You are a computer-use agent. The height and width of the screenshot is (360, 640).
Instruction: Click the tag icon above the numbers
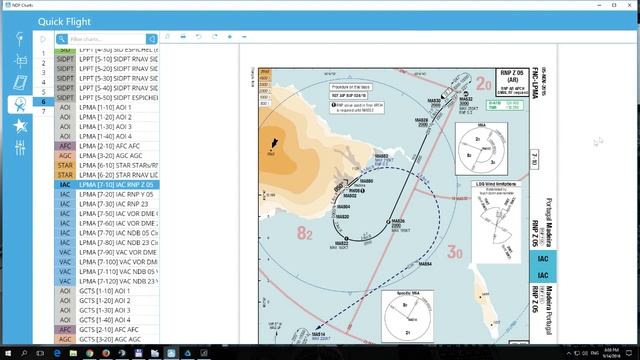click(x=43, y=40)
